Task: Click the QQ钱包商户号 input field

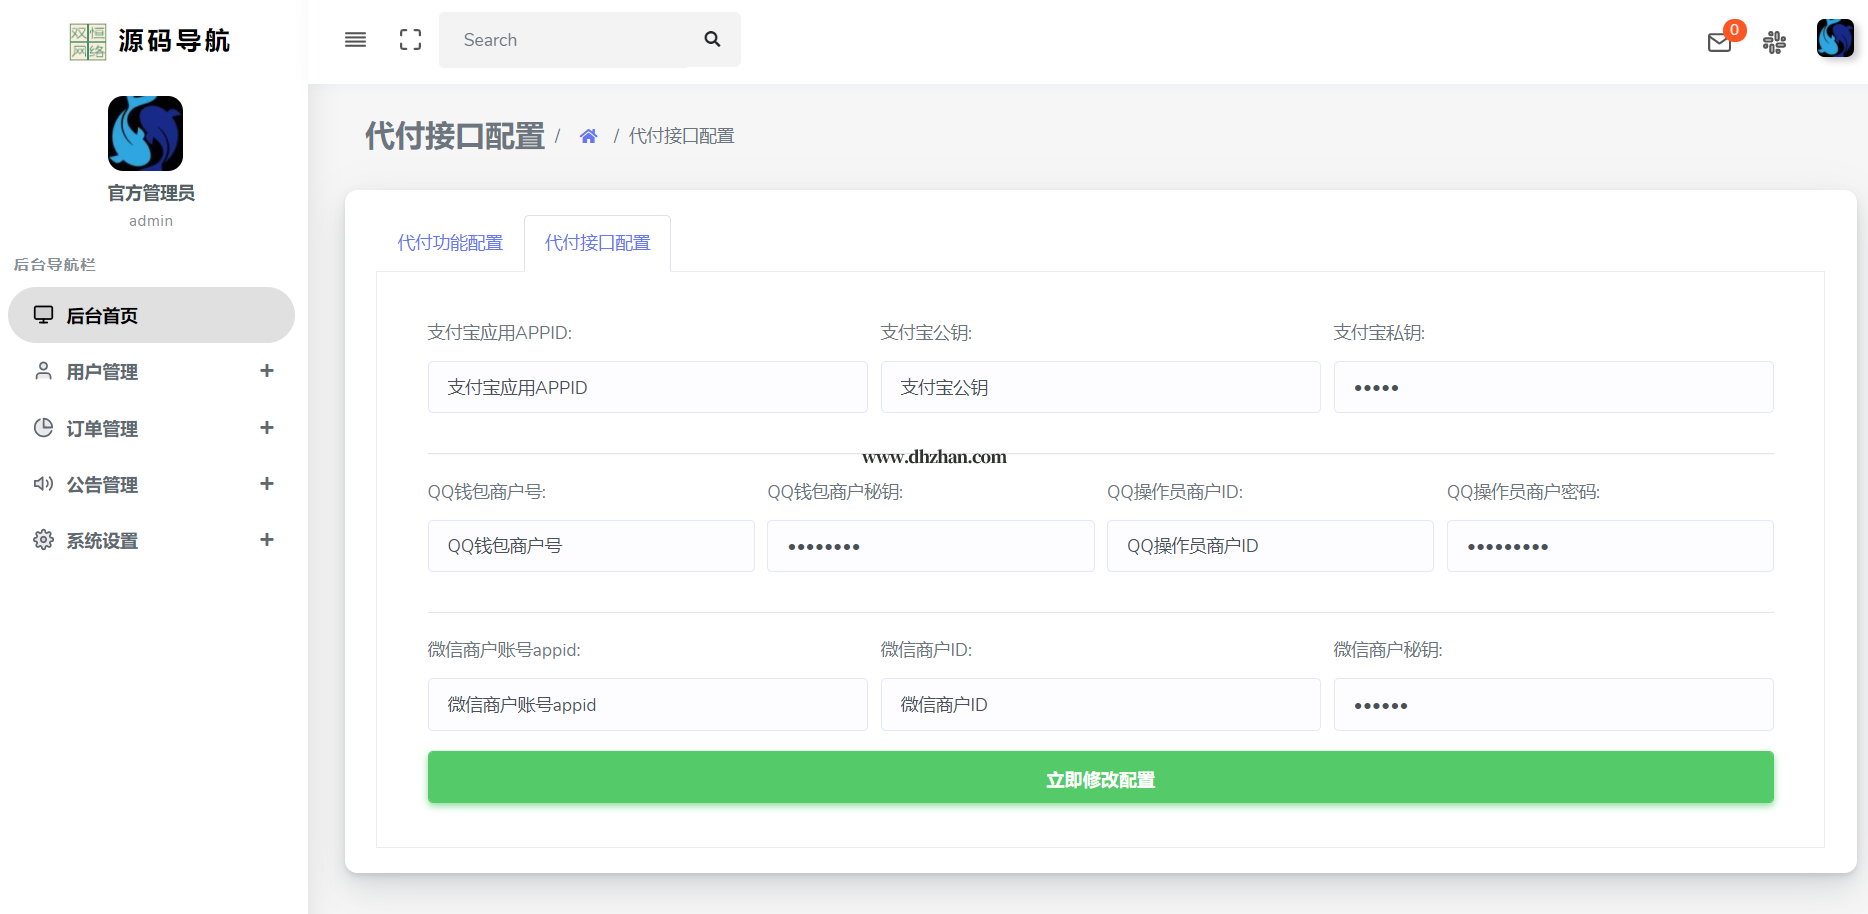Action: (590, 546)
